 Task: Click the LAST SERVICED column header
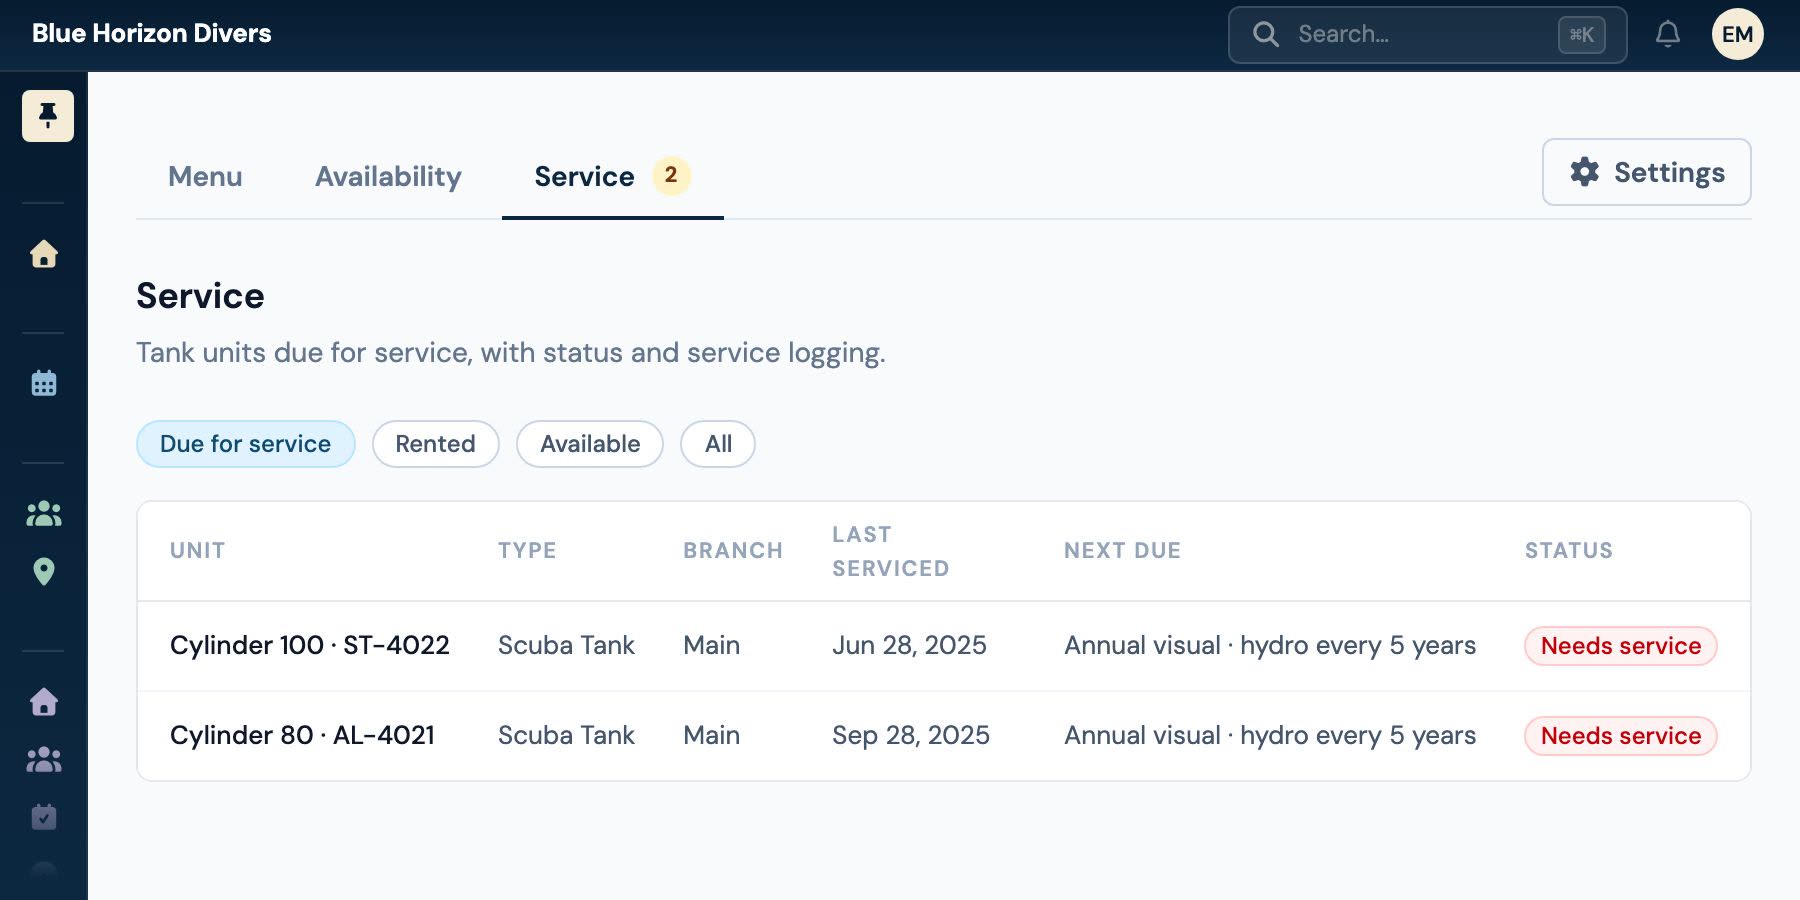(891, 551)
